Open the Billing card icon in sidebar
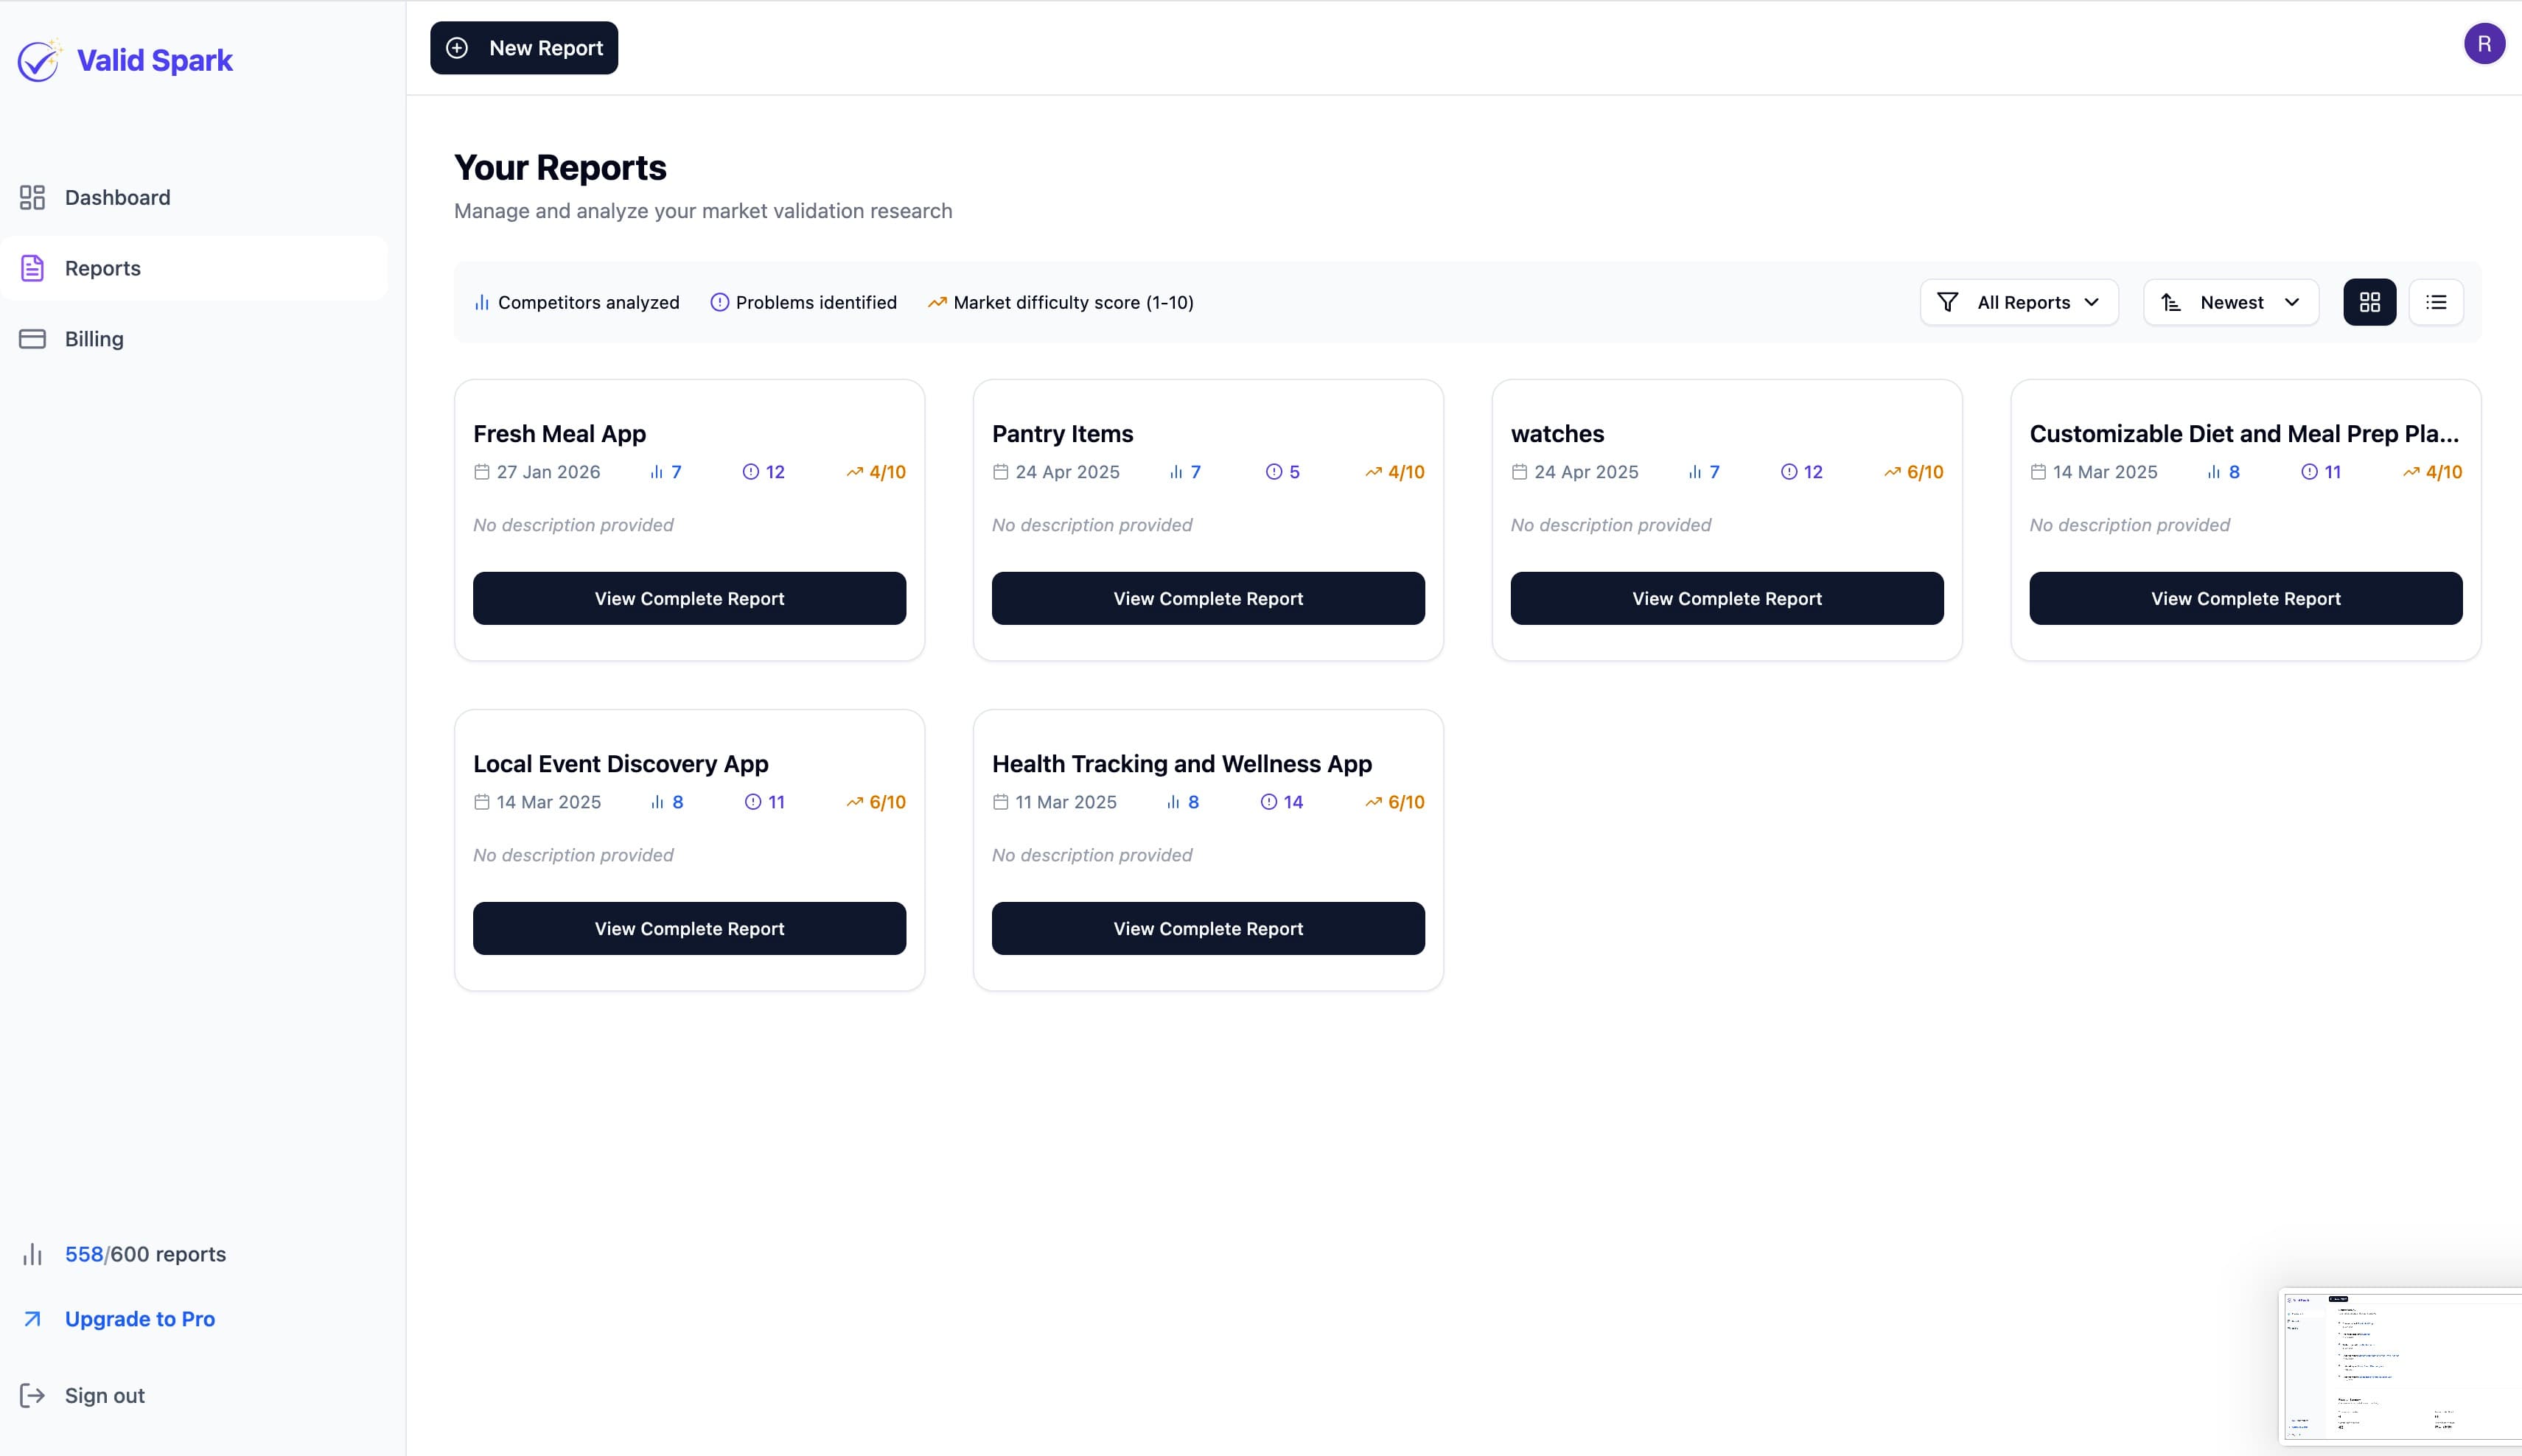Screen dimensions: 2522x1456 pyautogui.click(x=33, y=338)
